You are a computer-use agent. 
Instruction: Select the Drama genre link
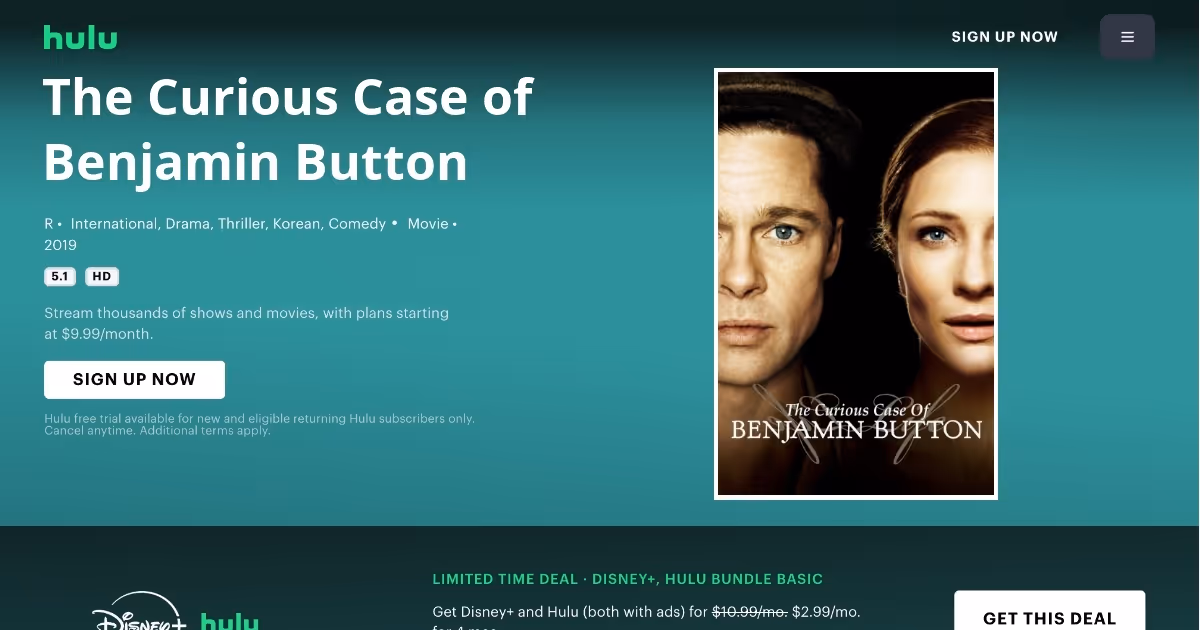pos(188,224)
